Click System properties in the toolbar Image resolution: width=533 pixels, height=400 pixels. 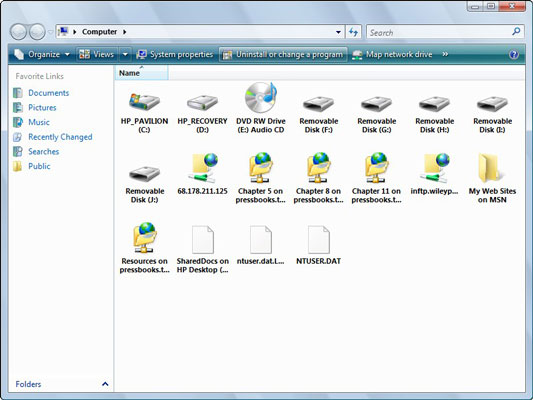click(x=174, y=54)
